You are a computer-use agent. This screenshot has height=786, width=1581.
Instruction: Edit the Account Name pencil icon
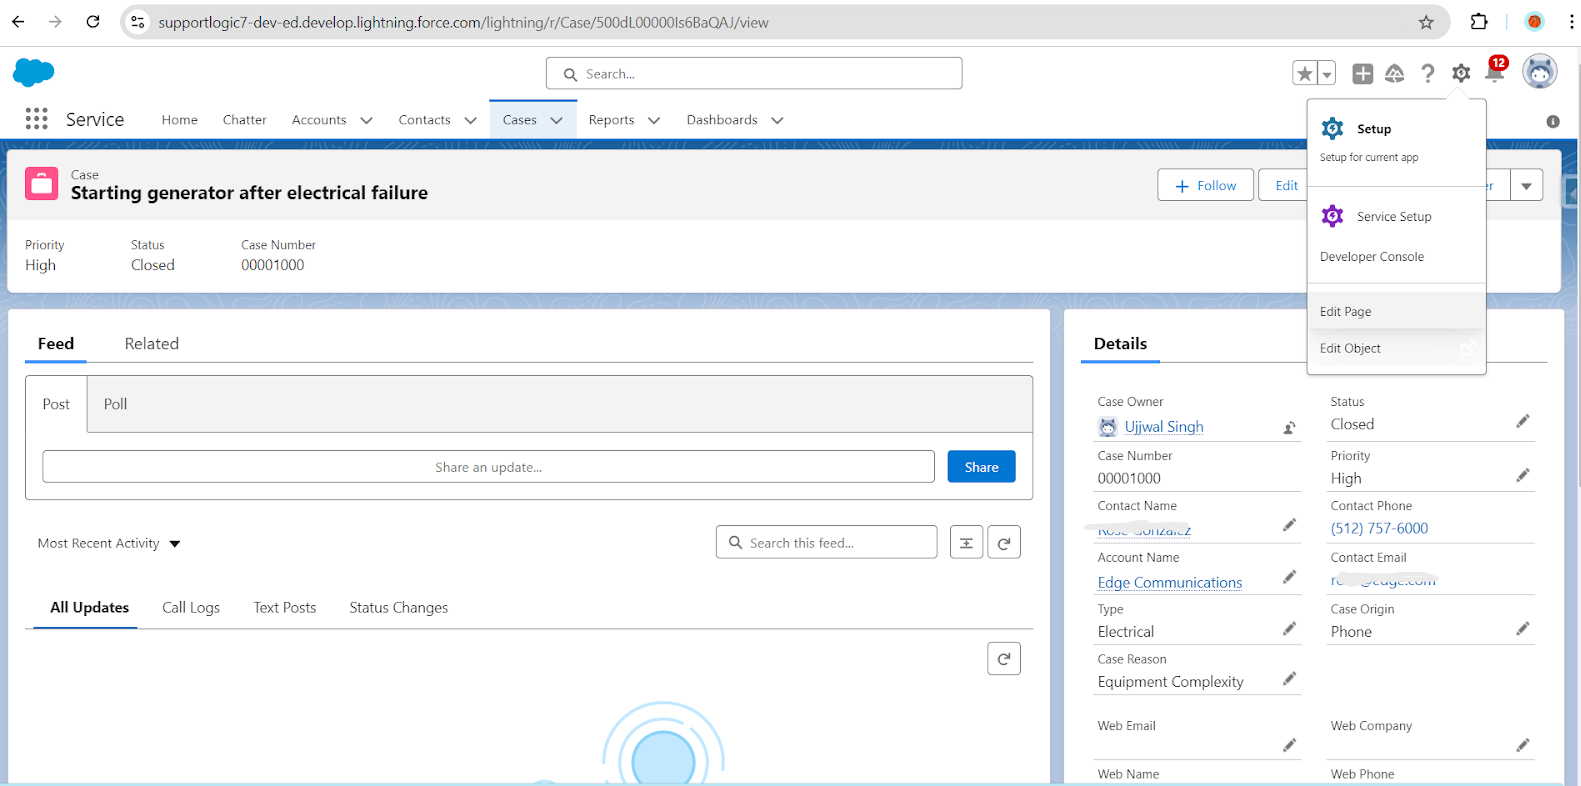[1289, 577]
